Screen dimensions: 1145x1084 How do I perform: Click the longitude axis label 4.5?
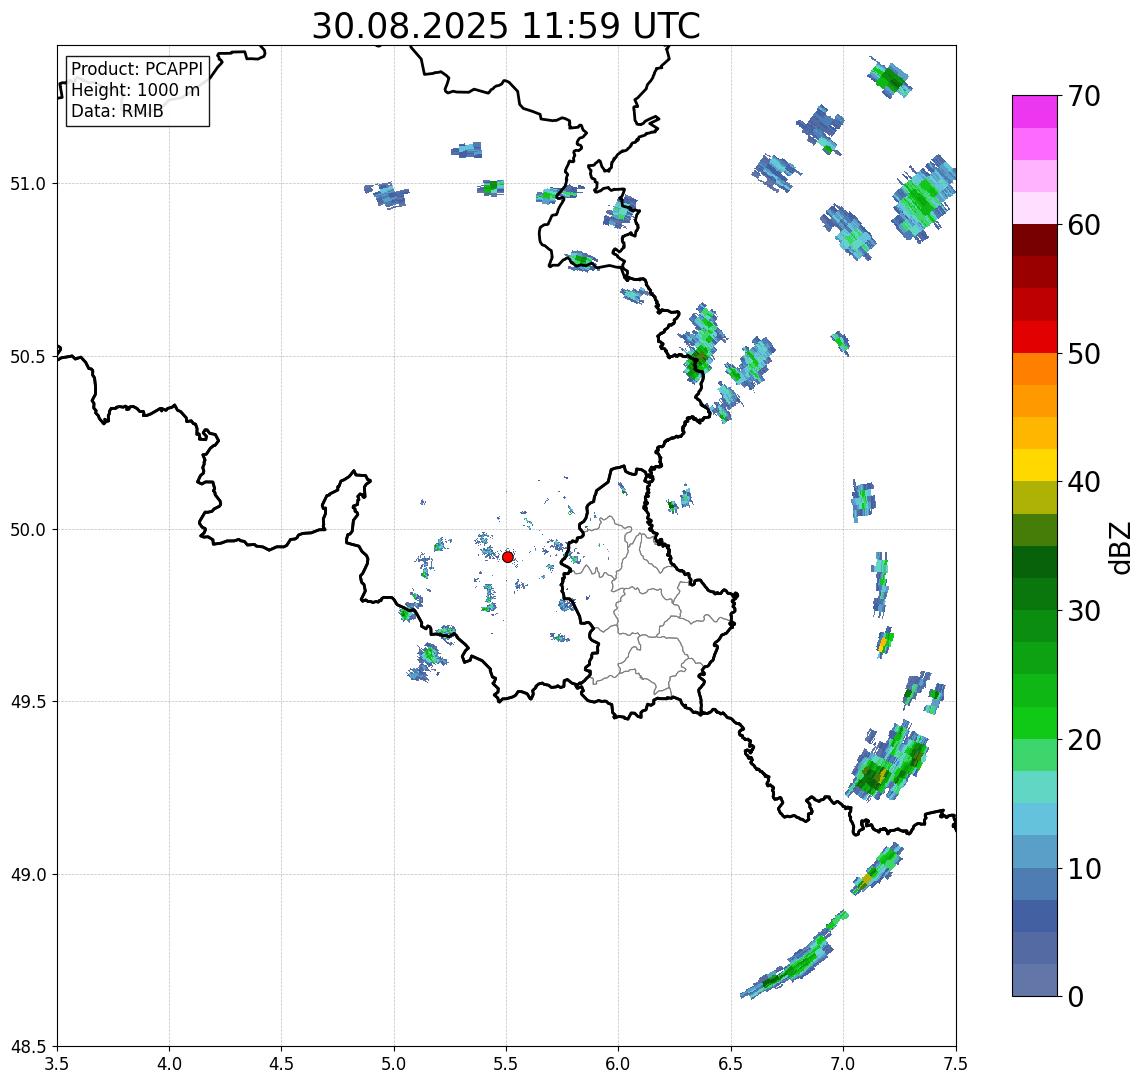[282, 1063]
